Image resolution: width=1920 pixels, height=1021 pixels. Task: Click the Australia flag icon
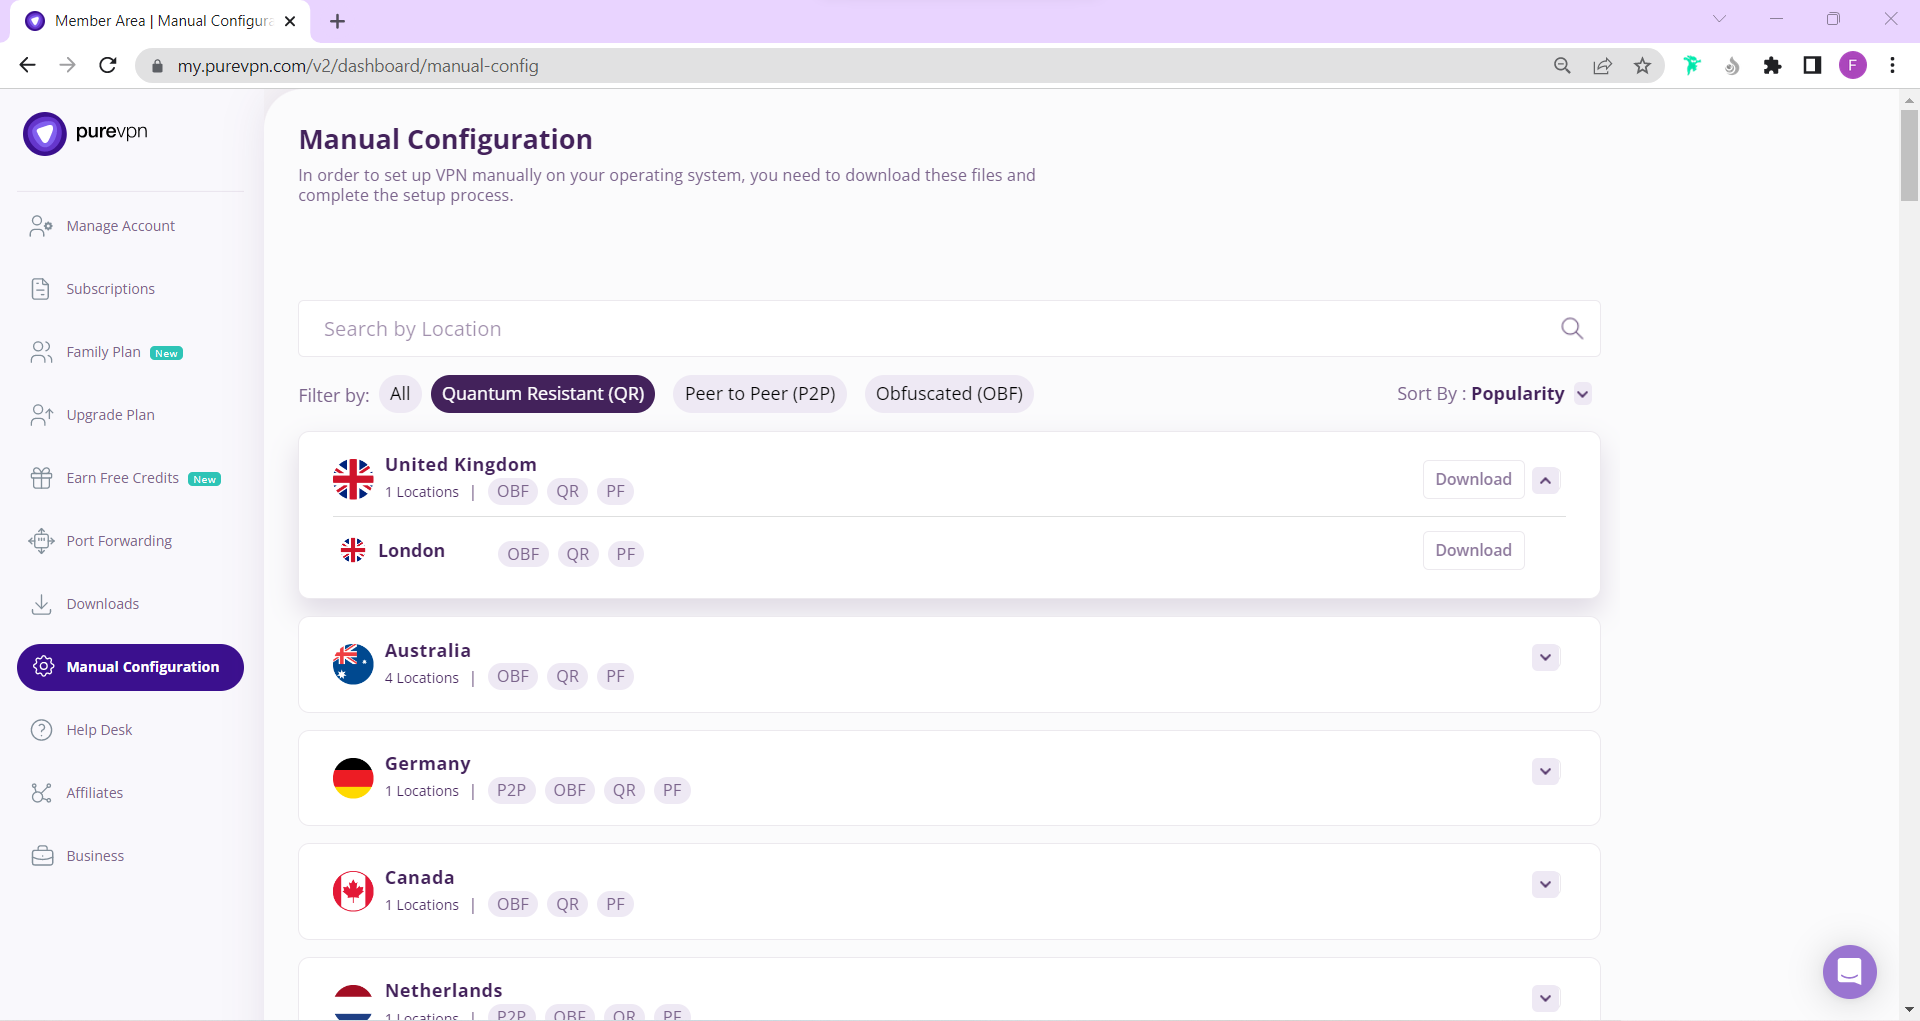click(353, 664)
